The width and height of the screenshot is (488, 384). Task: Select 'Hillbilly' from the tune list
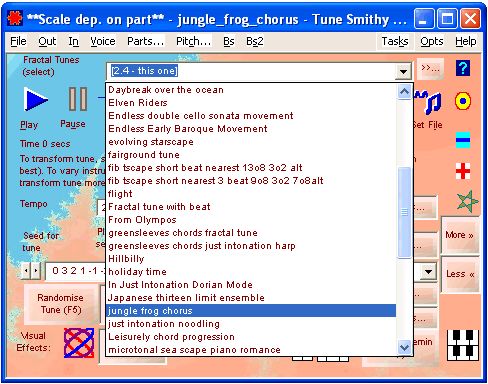(x=126, y=259)
